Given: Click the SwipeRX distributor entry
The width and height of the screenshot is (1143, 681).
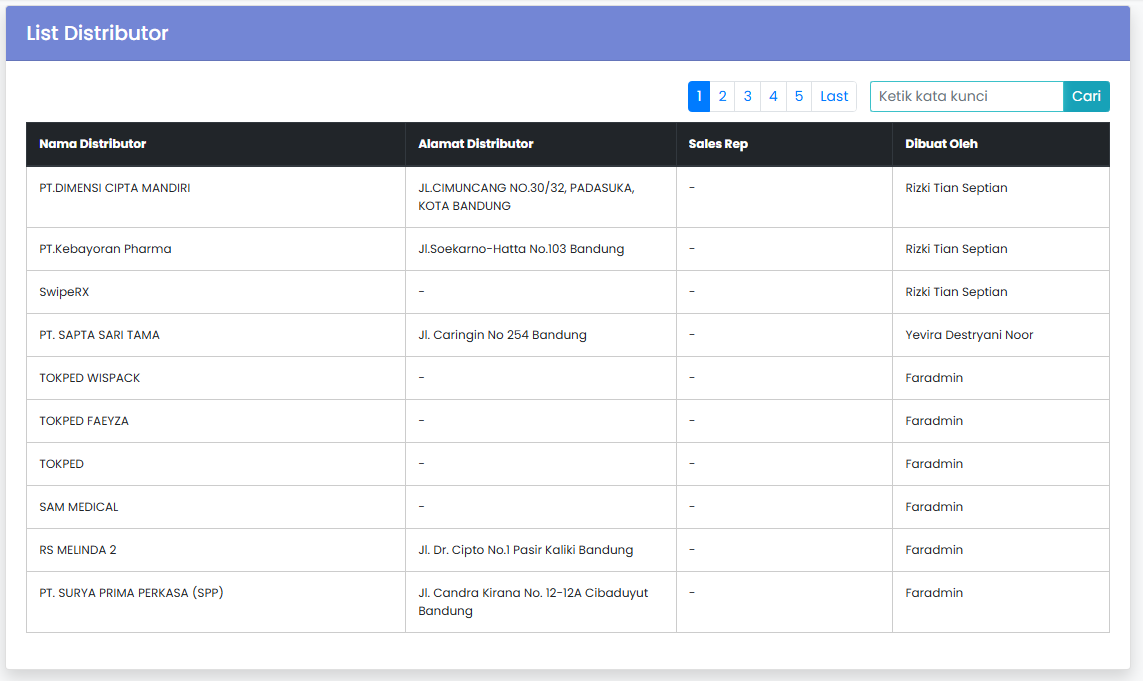Looking at the screenshot, I should tap(64, 292).
